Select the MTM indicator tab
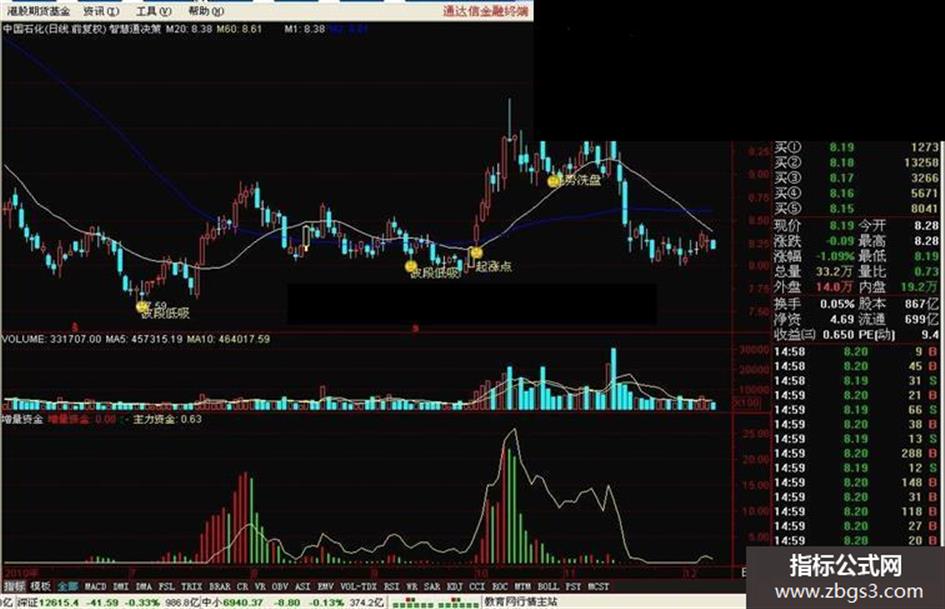Image resolution: width=945 pixels, height=609 pixels. [523, 586]
